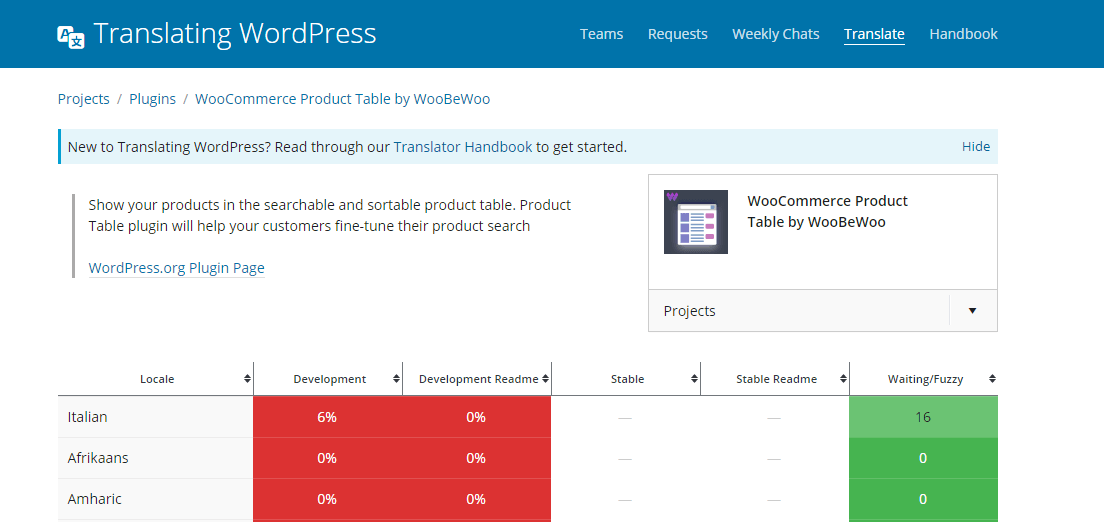Hide the new translator notice
This screenshot has height=522, width=1104.
976,147
